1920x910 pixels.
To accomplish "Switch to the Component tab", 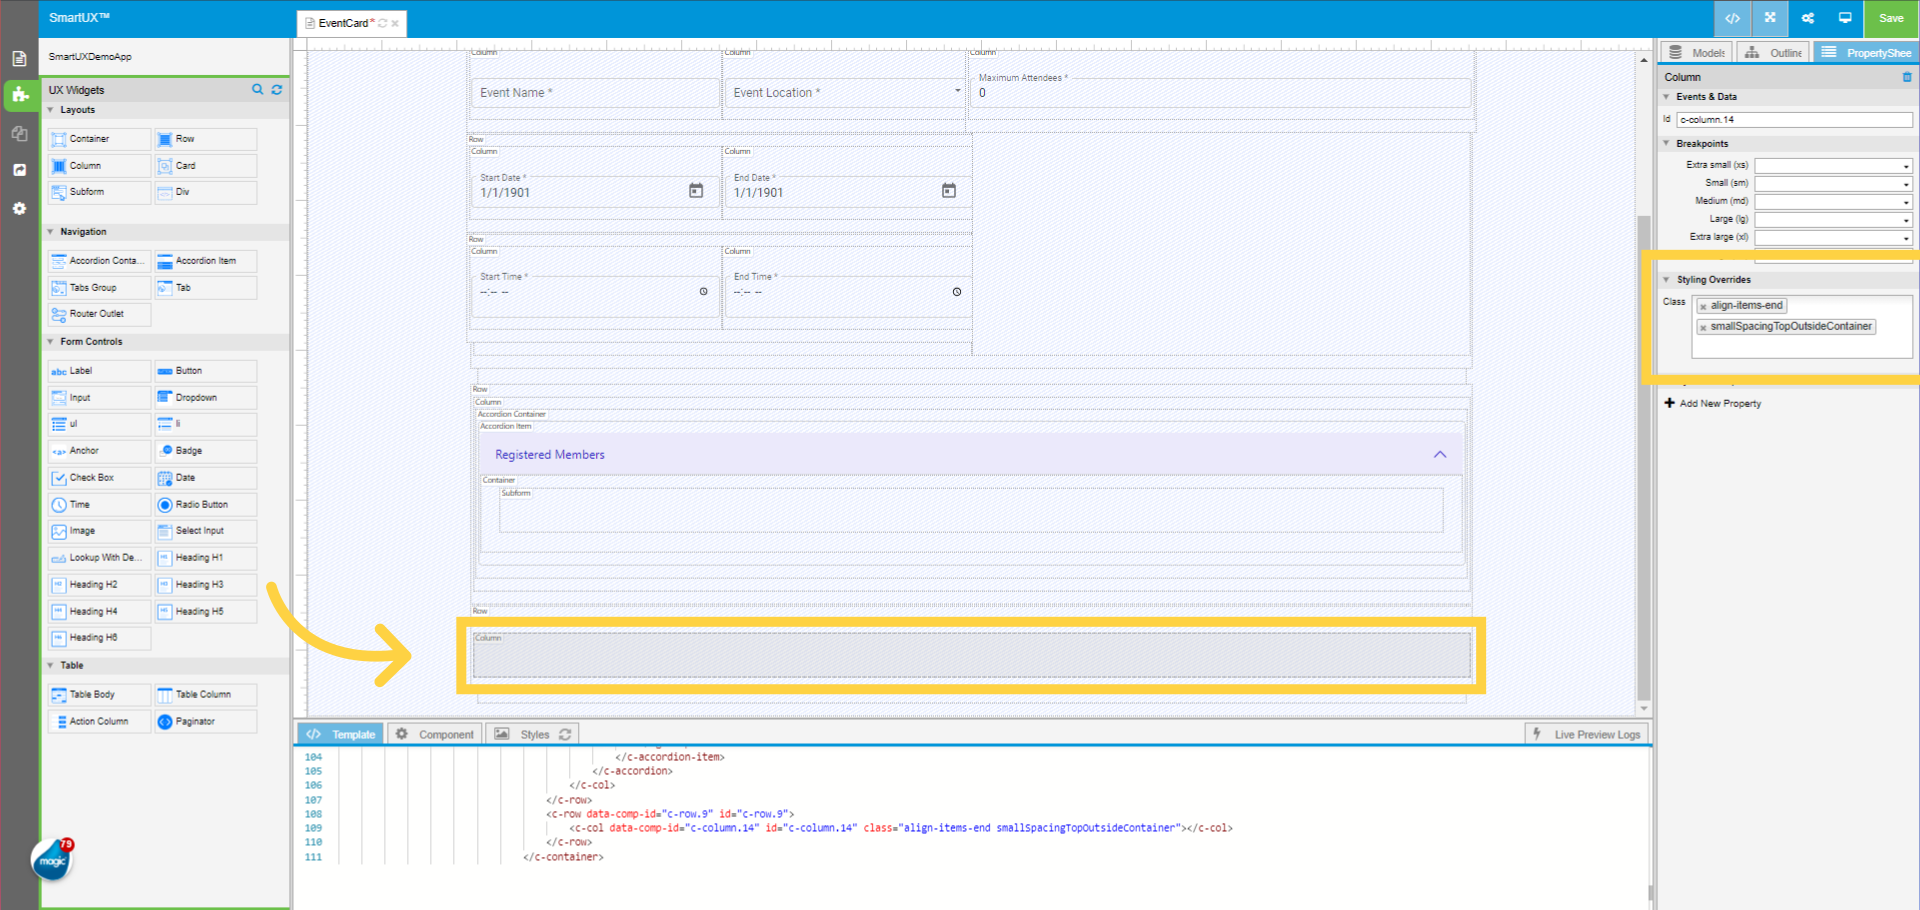I will 435,734.
